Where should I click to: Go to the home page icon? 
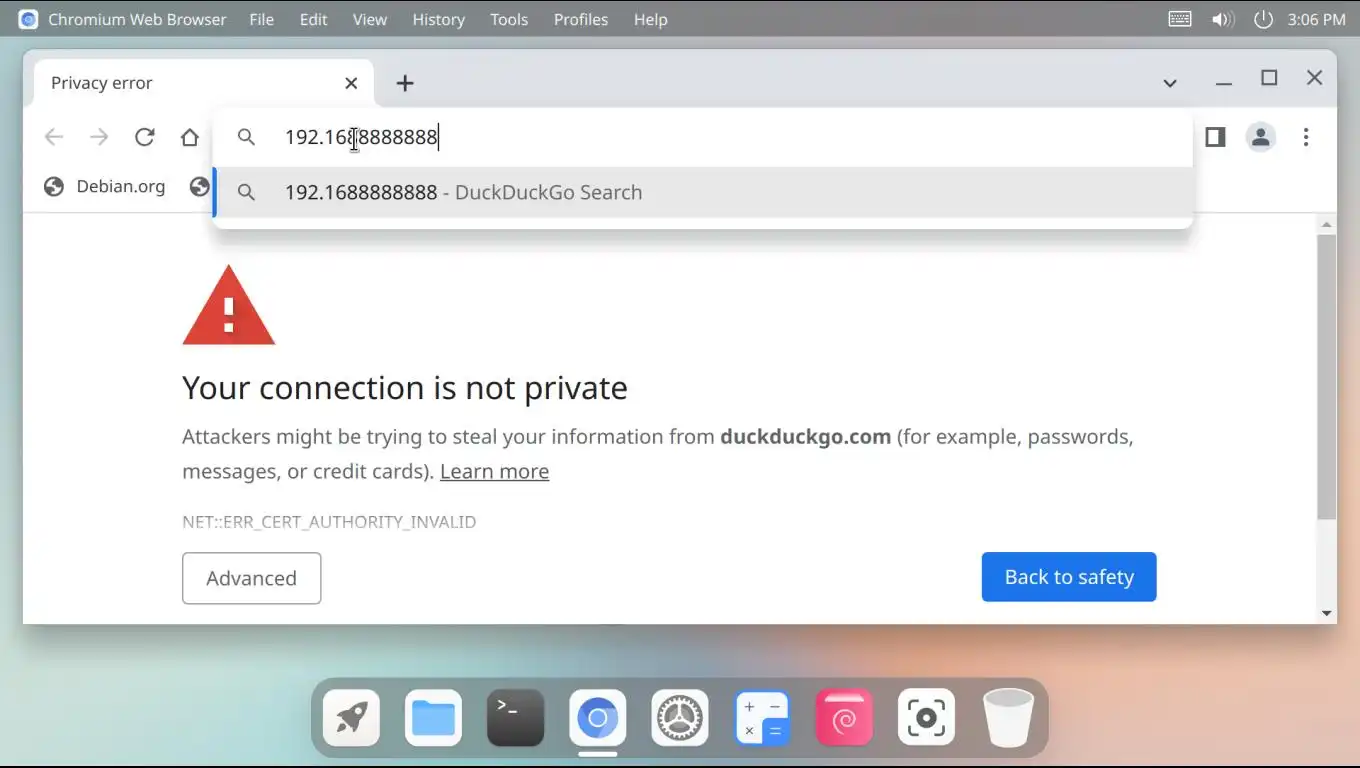pyautogui.click(x=190, y=137)
